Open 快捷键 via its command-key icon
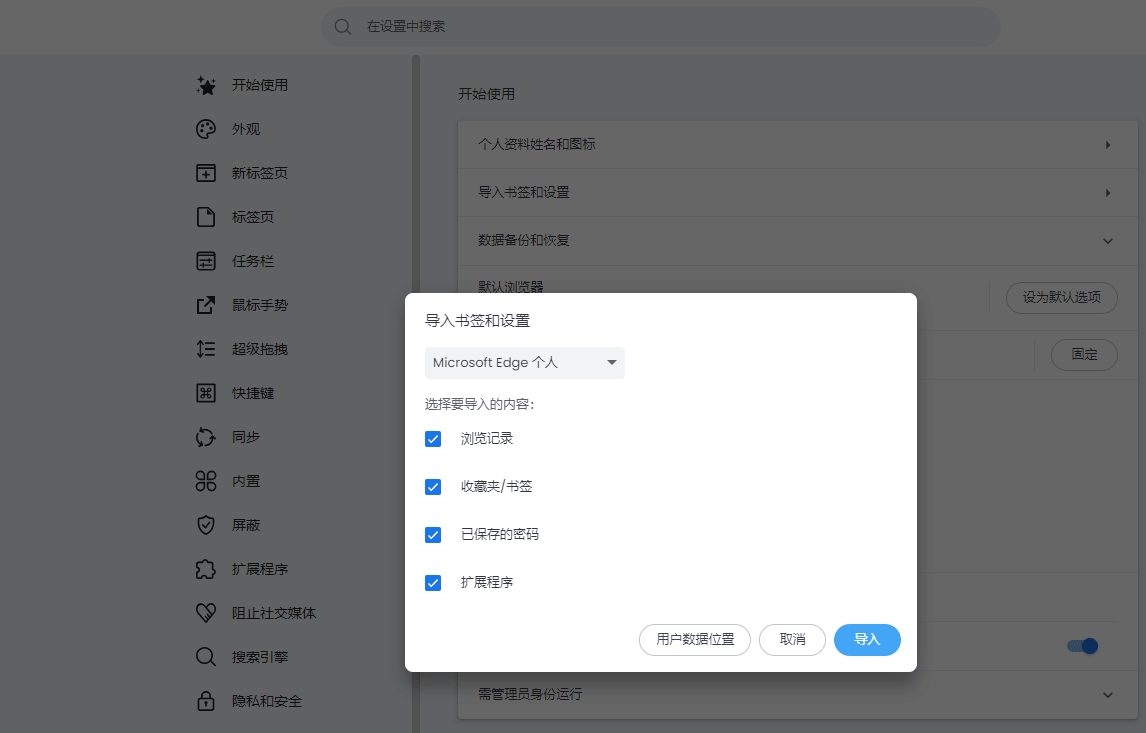The width and height of the screenshot is (1146, 733). pyautogui.click(x=206, y=394)
